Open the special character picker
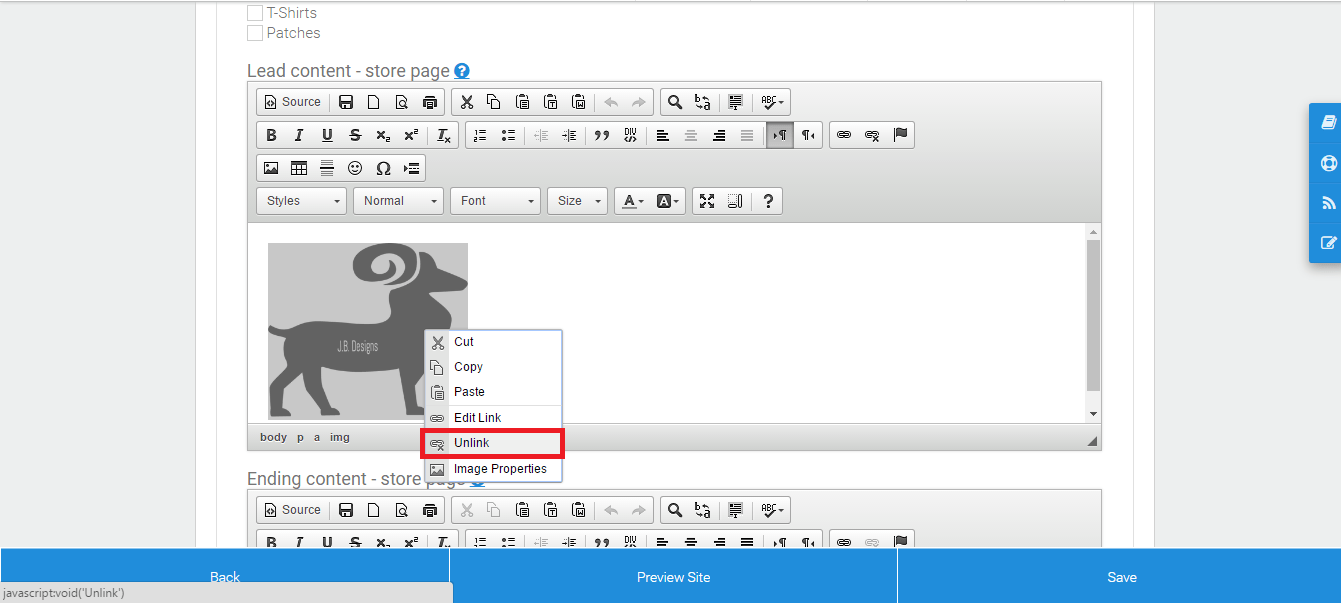Viewport: 1341px width, 603px height. tap(383, 167)
